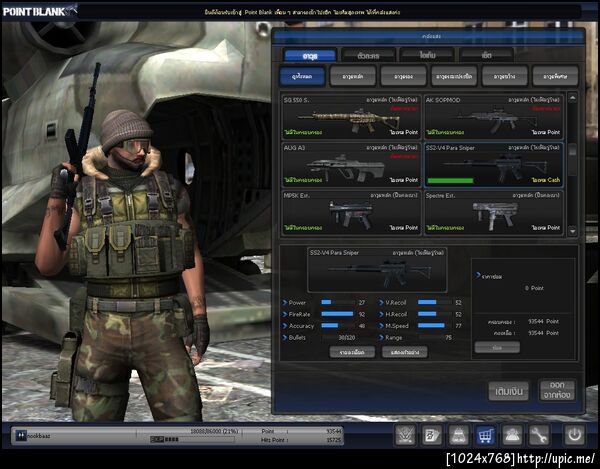Click the FireRate stat bar

tap(338, 314)
